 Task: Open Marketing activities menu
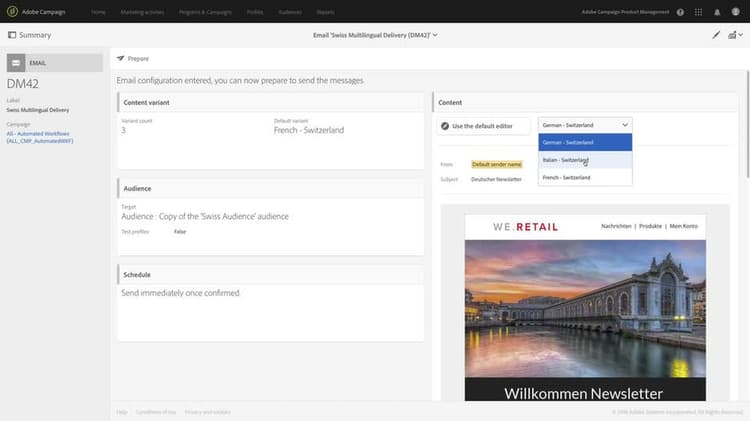coord(142,12)
